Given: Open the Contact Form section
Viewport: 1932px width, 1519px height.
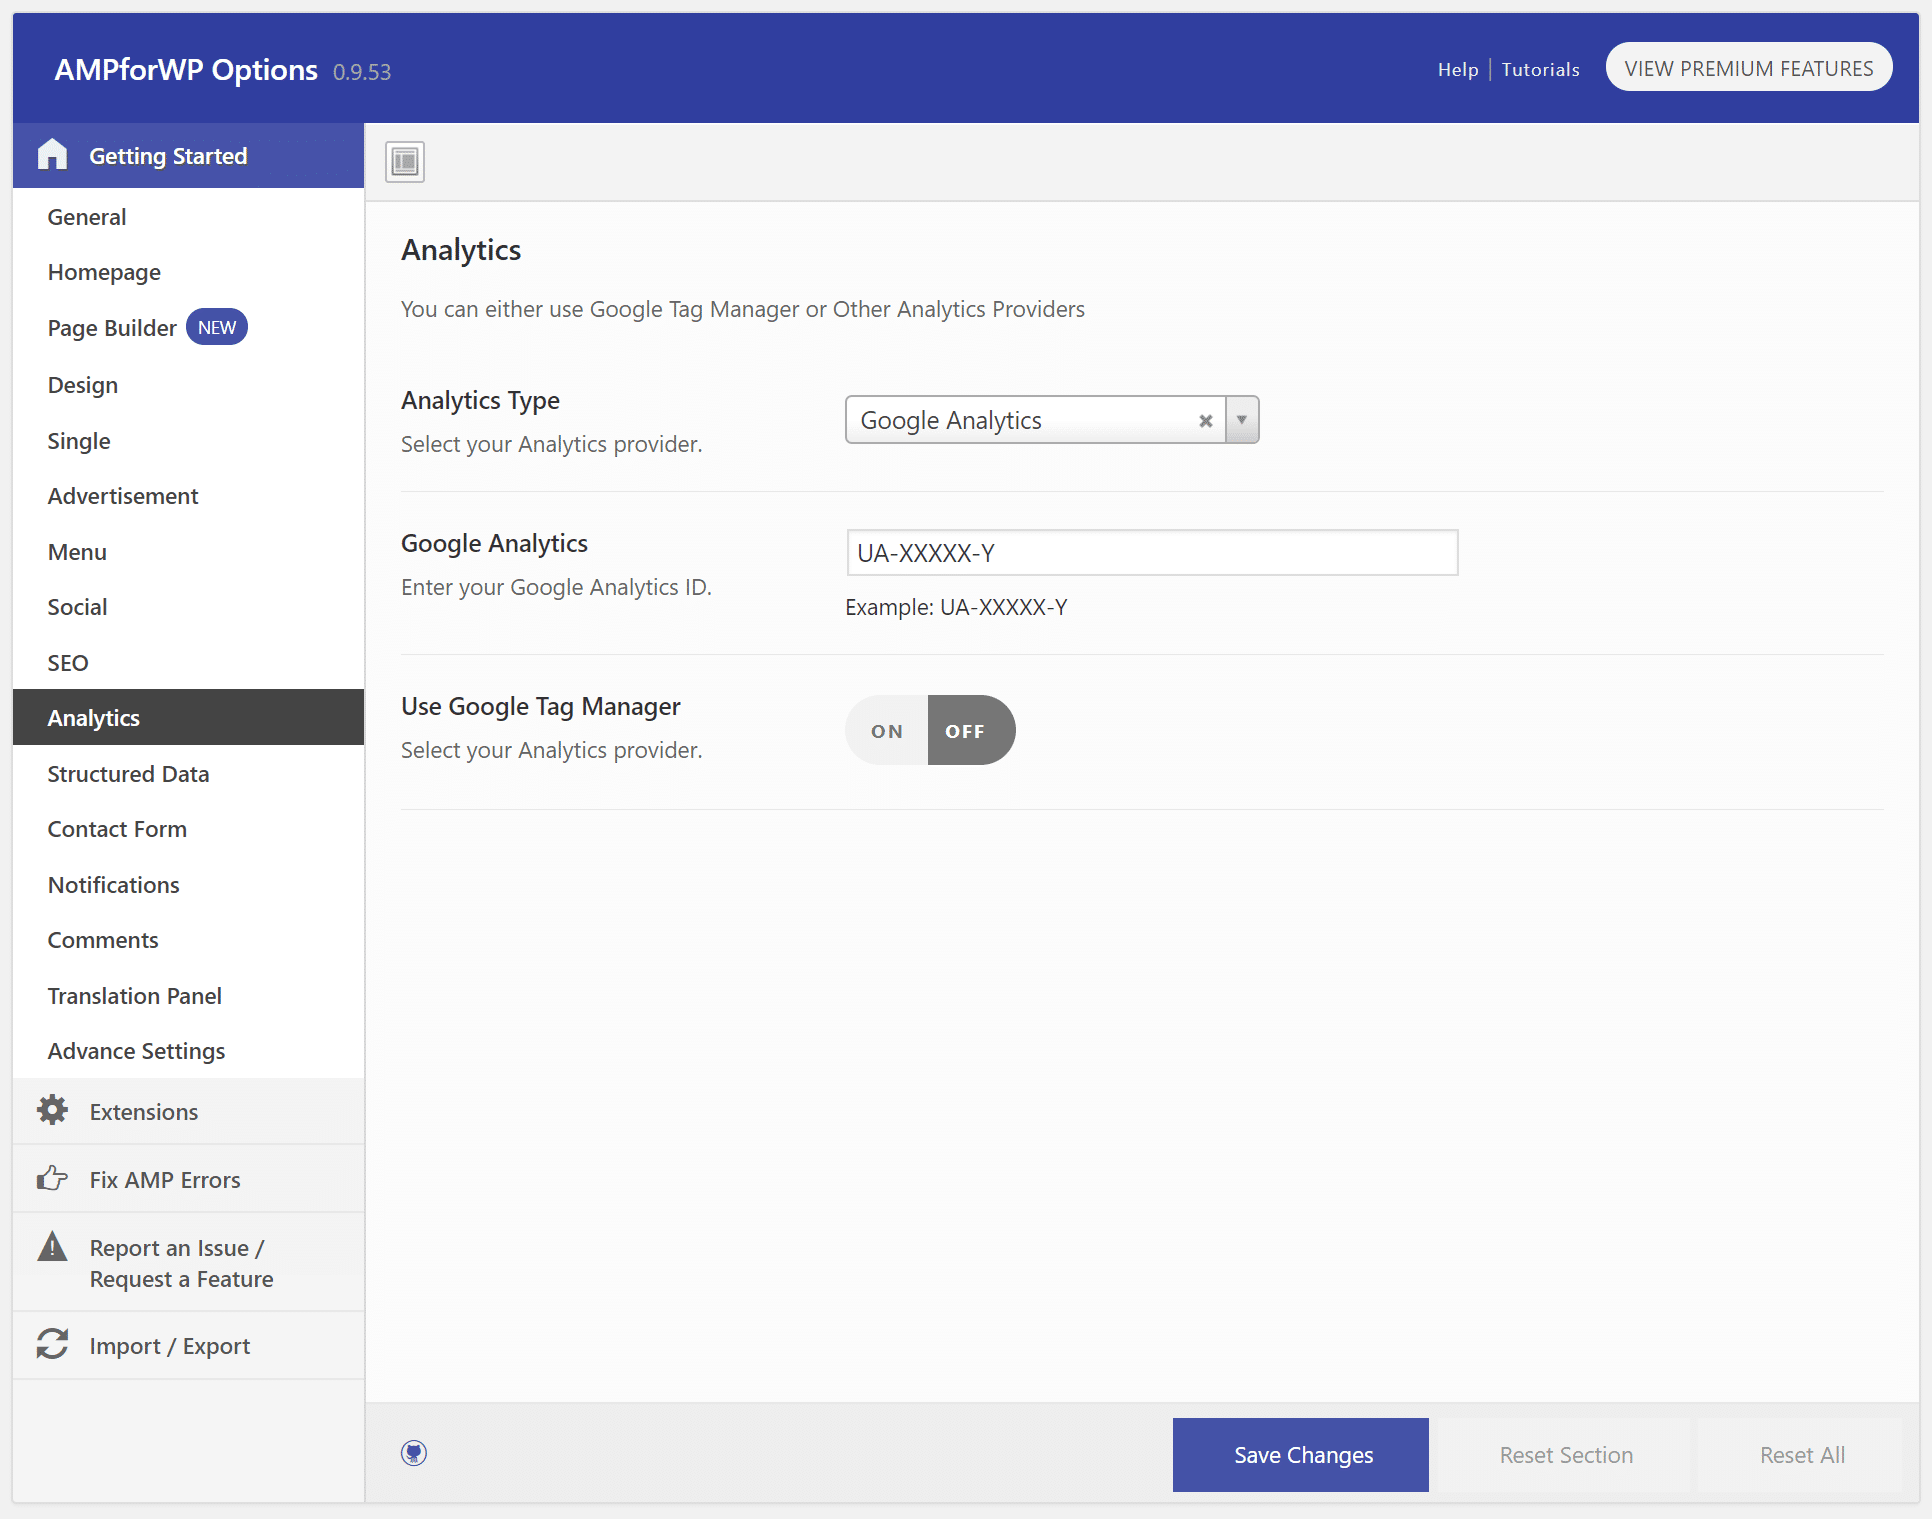Looking at the screenshot, I should 188,829.
